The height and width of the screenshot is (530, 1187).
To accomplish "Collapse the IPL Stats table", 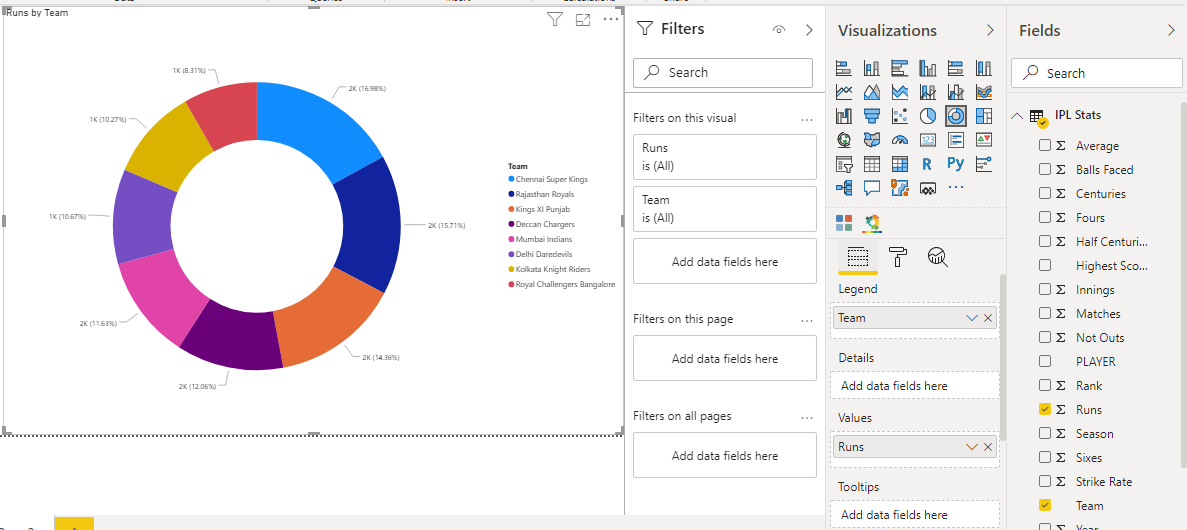I will [x=1017, y=116].
